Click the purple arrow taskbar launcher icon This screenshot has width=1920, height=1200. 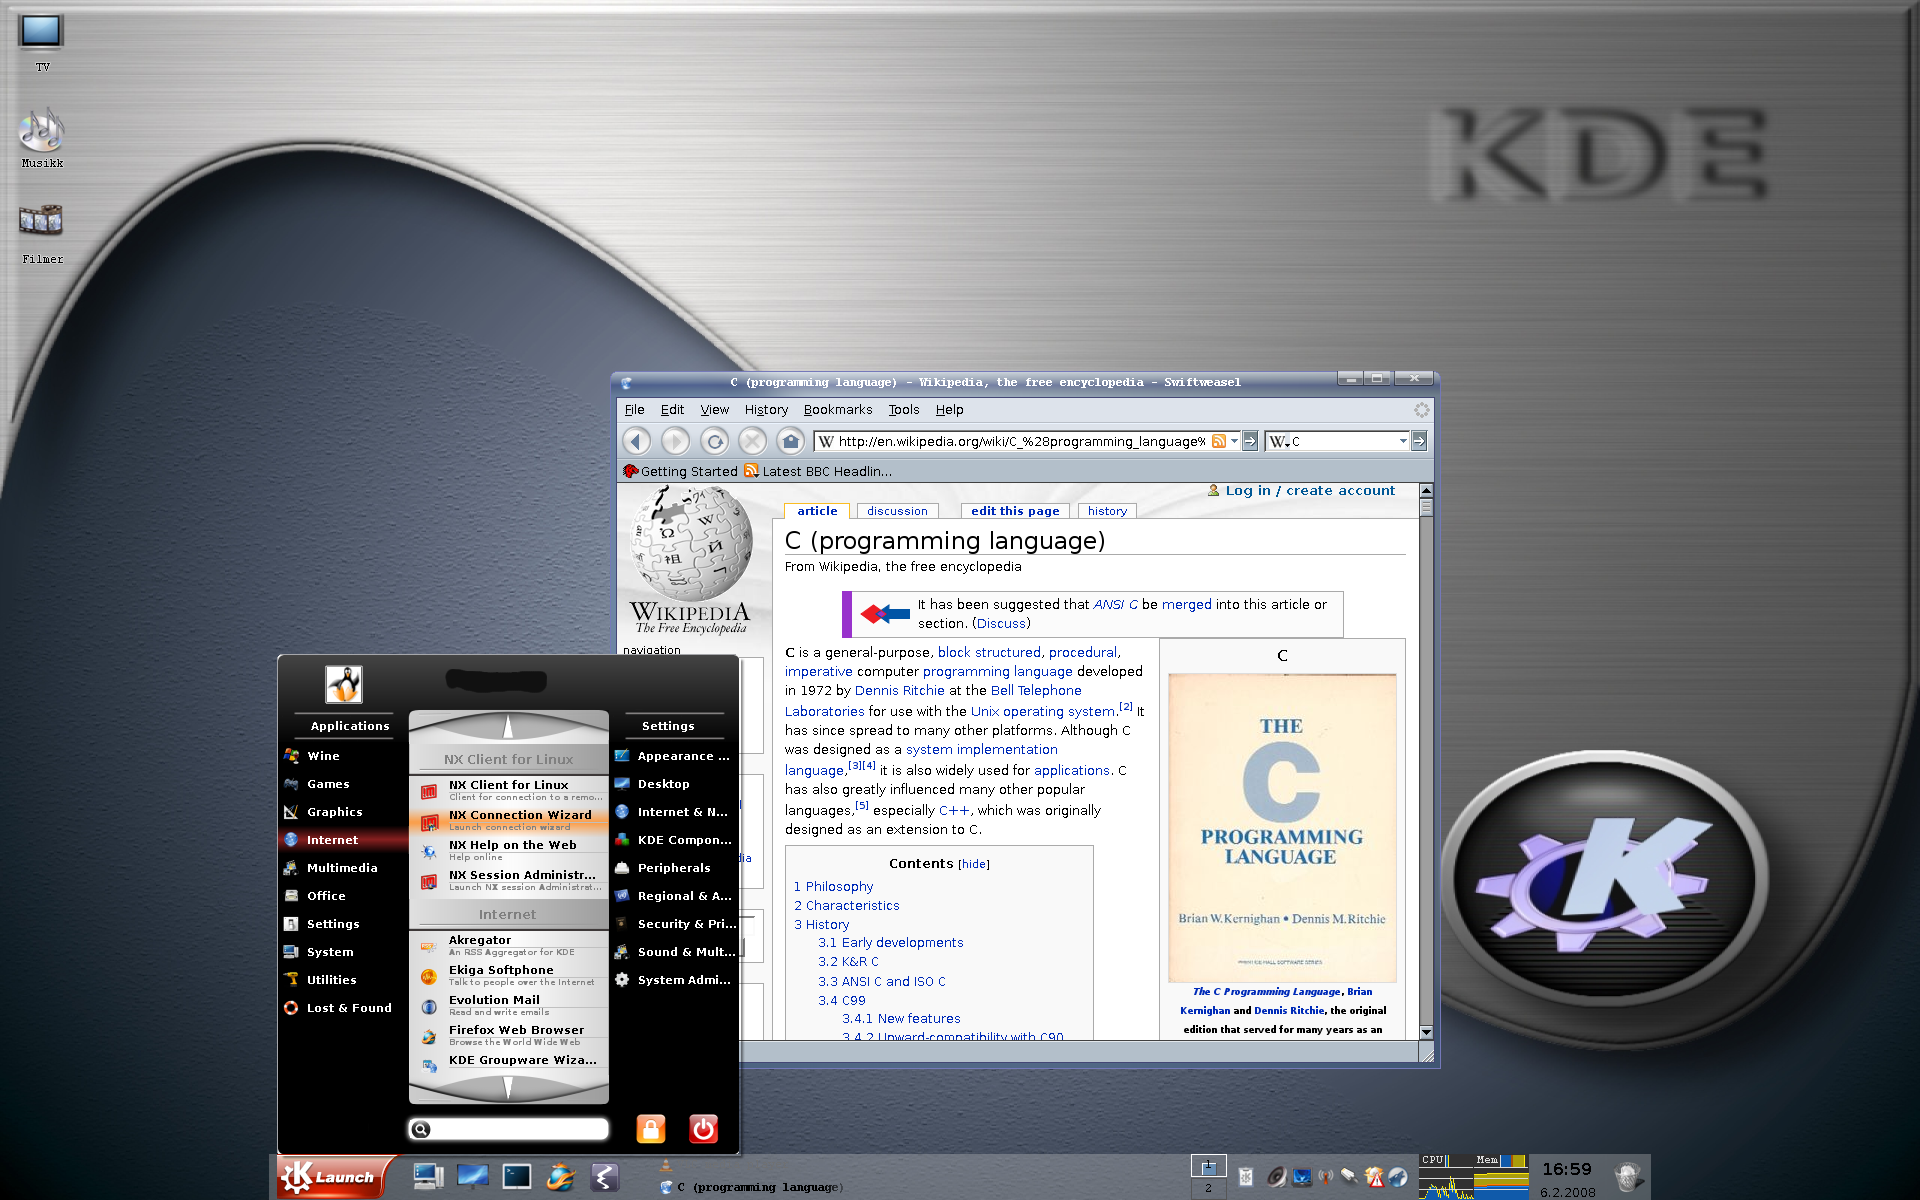(x=605, y=1177)
